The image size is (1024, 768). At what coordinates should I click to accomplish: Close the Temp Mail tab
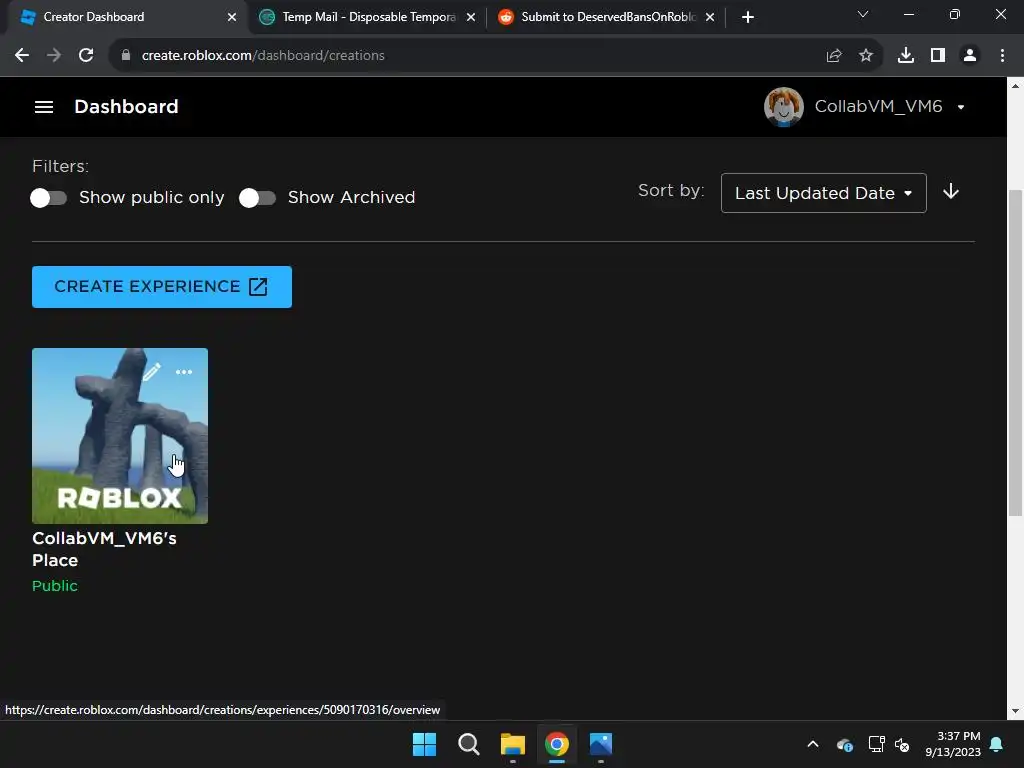(471, 17)
